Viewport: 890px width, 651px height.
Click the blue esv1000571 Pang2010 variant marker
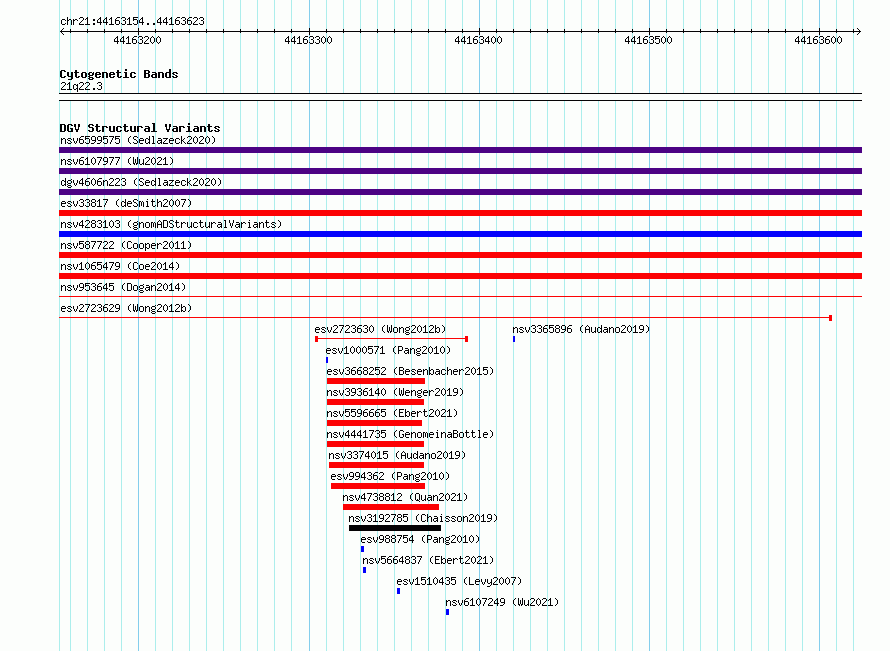327,360
